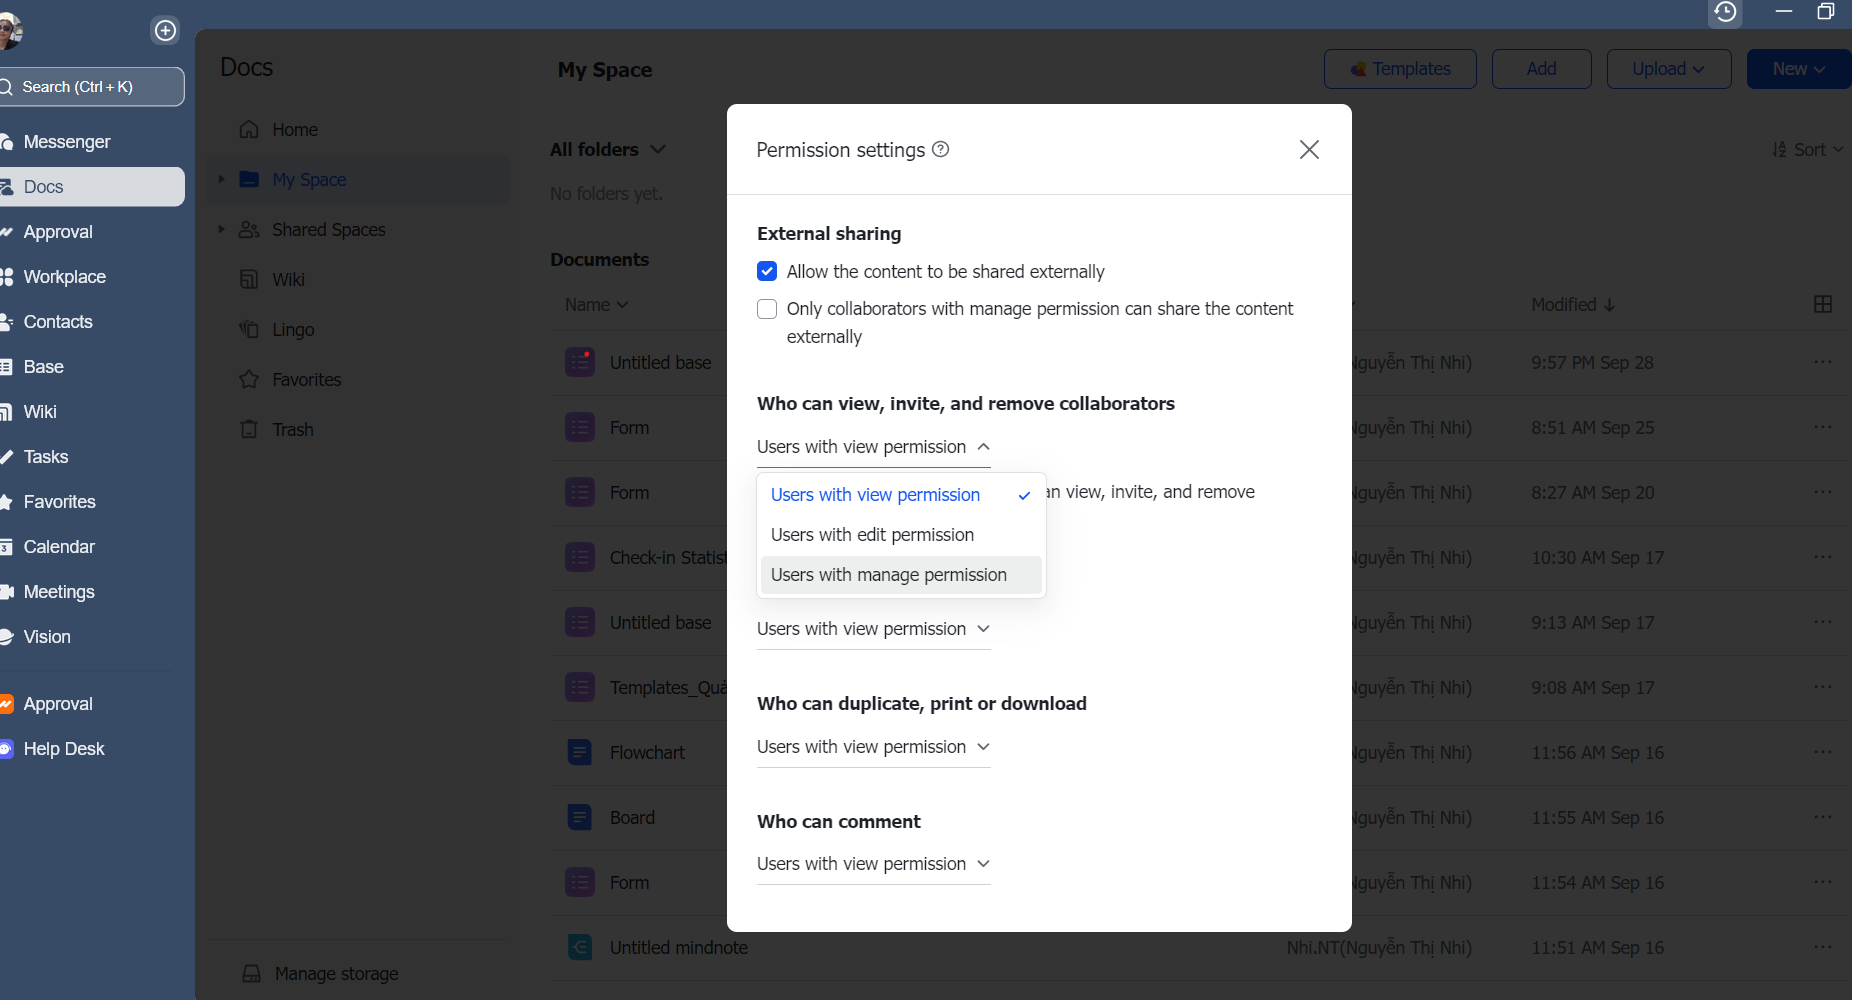Sort by the Modified column header
This screenshot has height=1000, width=1852.
point(1573,304)
